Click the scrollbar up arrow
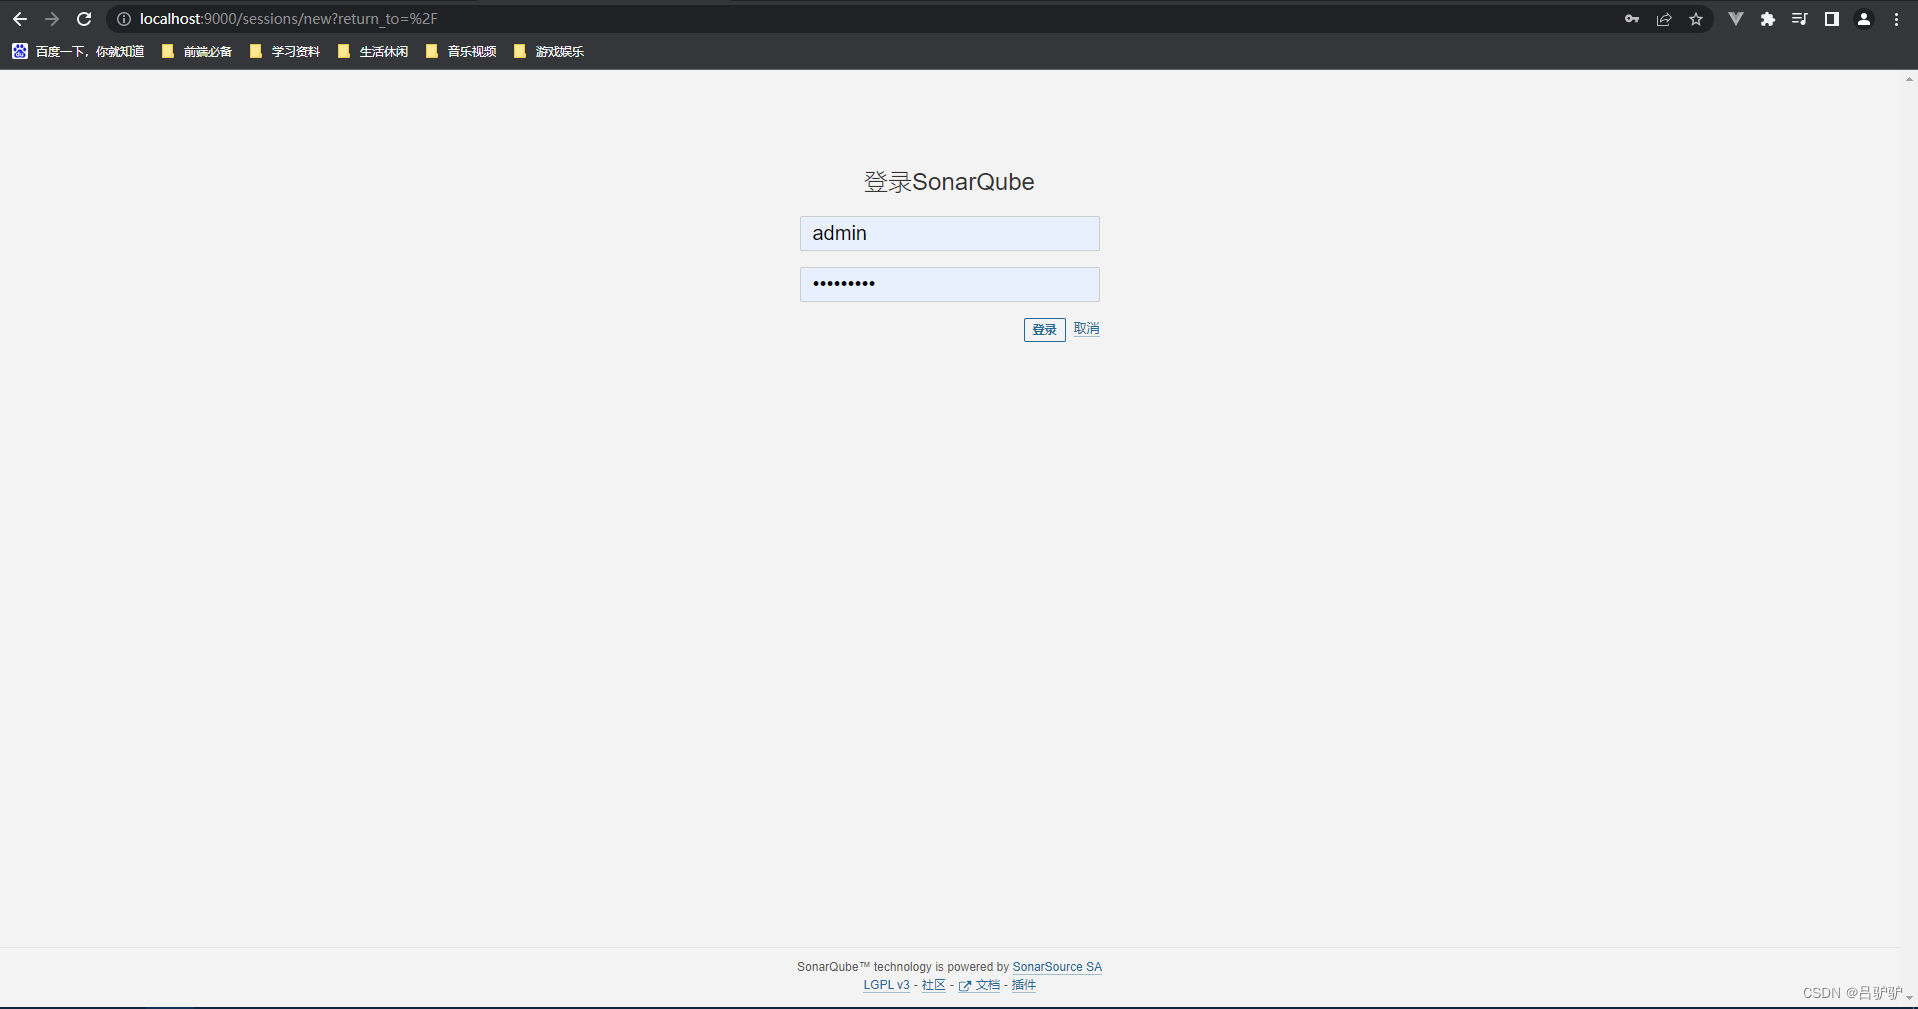The height and width of the screenshot is (1009, 1918). tap(1909, 79)
